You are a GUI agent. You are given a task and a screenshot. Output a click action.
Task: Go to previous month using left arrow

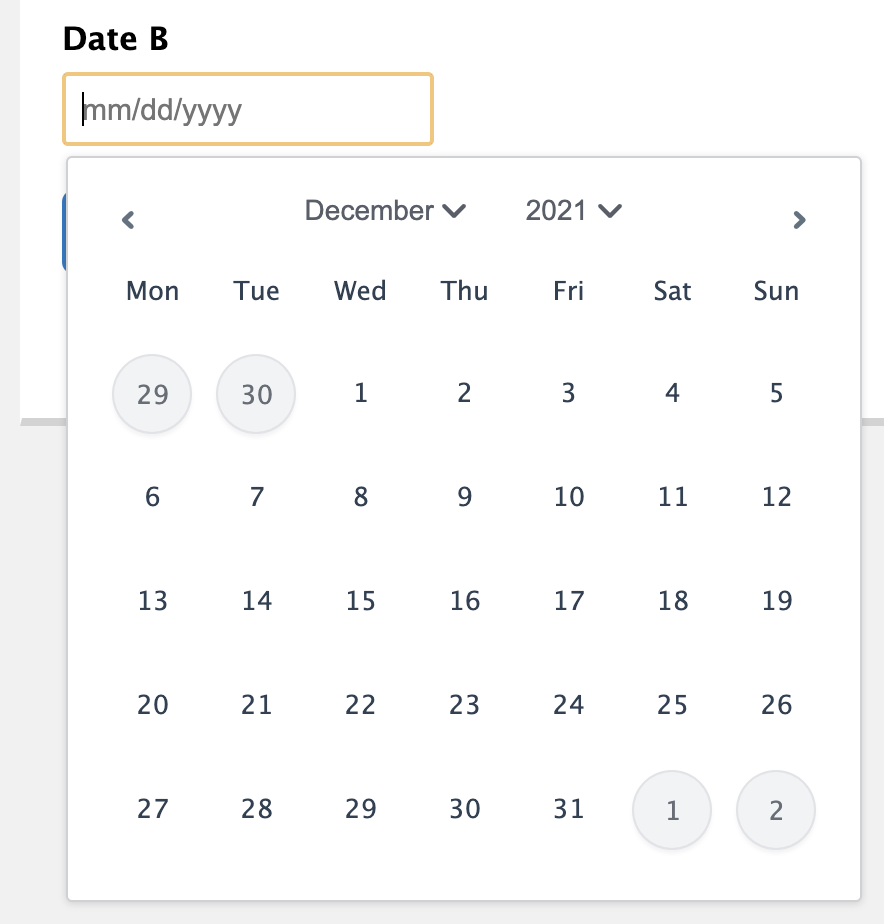(x=128, y=220)
